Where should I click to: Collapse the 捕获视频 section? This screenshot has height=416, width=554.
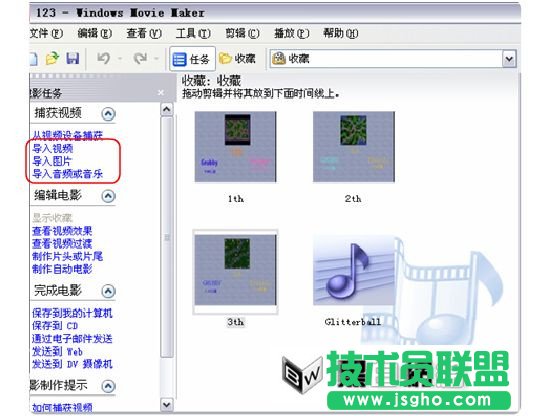coord(108,114)
